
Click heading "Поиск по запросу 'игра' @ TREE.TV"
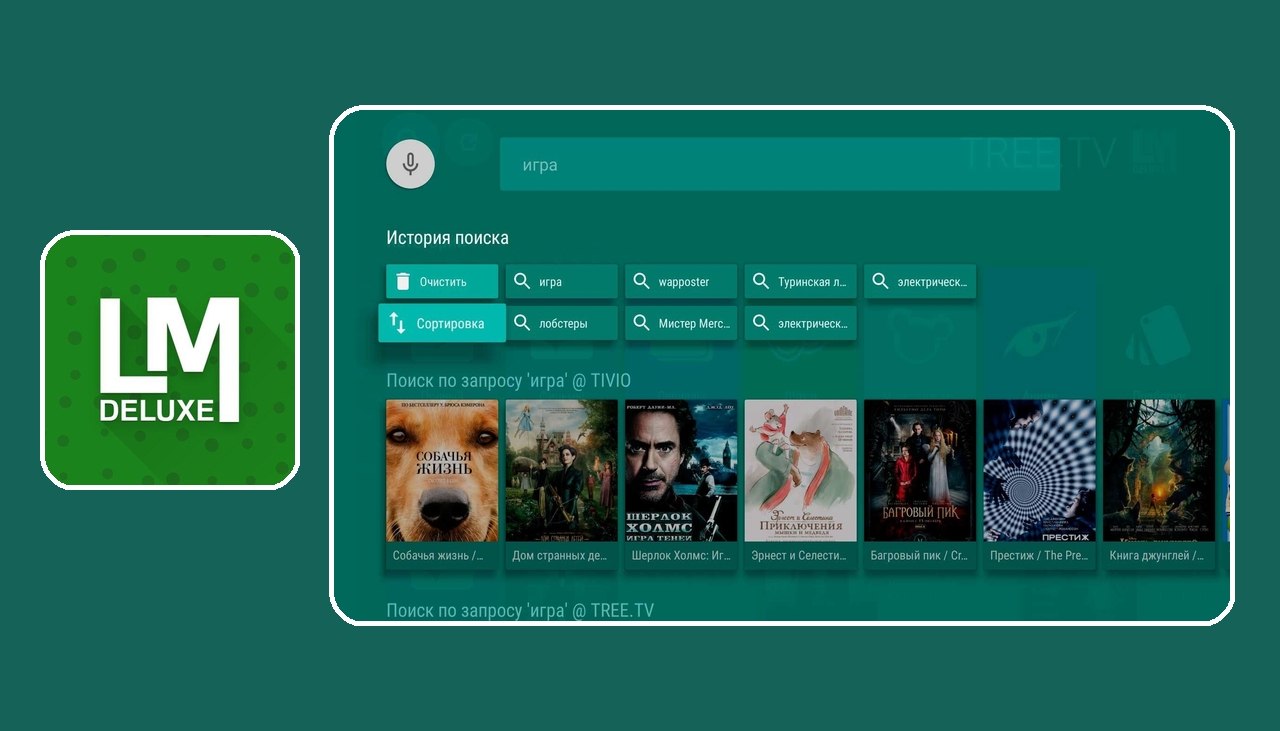[x=520, y=610]
